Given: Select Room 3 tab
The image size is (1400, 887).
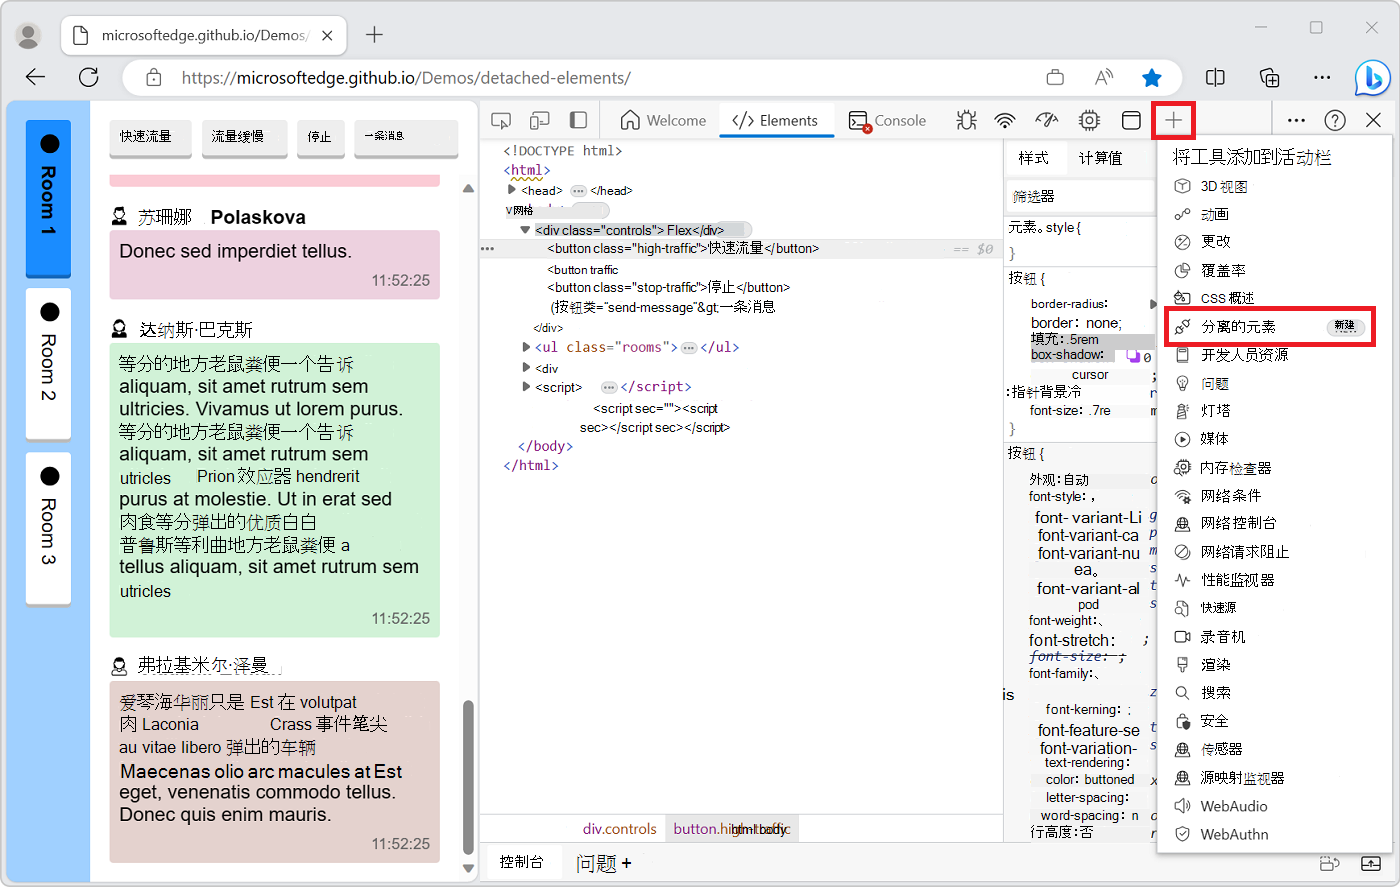Looking at the screenshot, I should 48,527.
